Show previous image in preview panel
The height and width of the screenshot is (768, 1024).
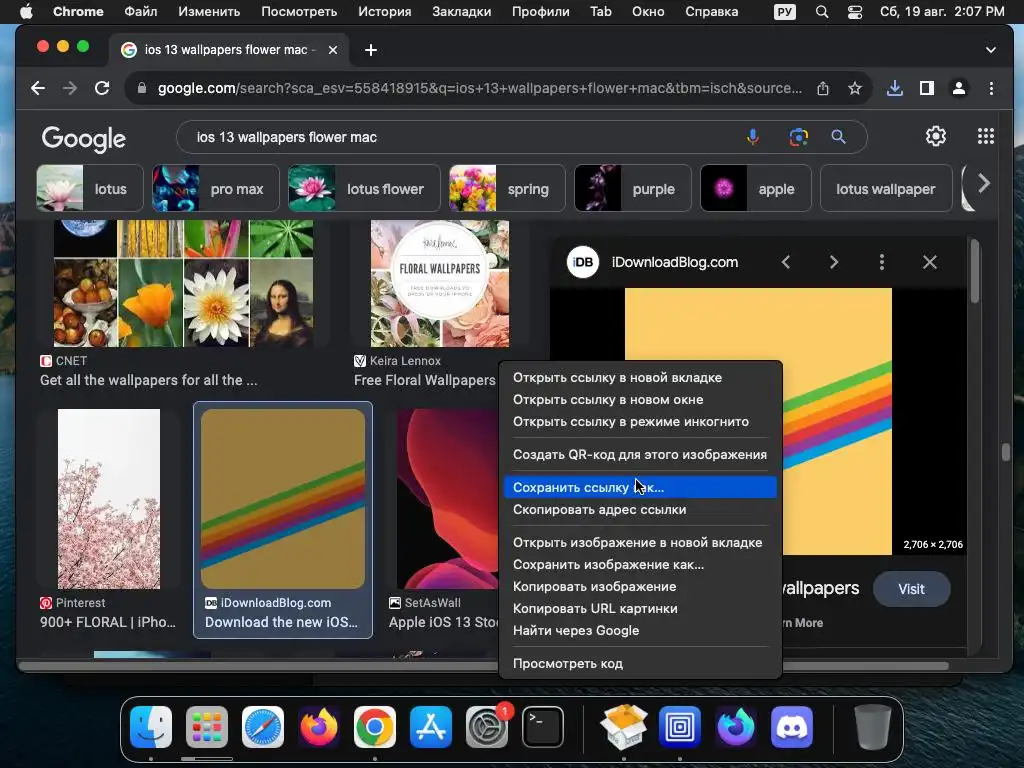pyautogui.click(x=786, y=263)
